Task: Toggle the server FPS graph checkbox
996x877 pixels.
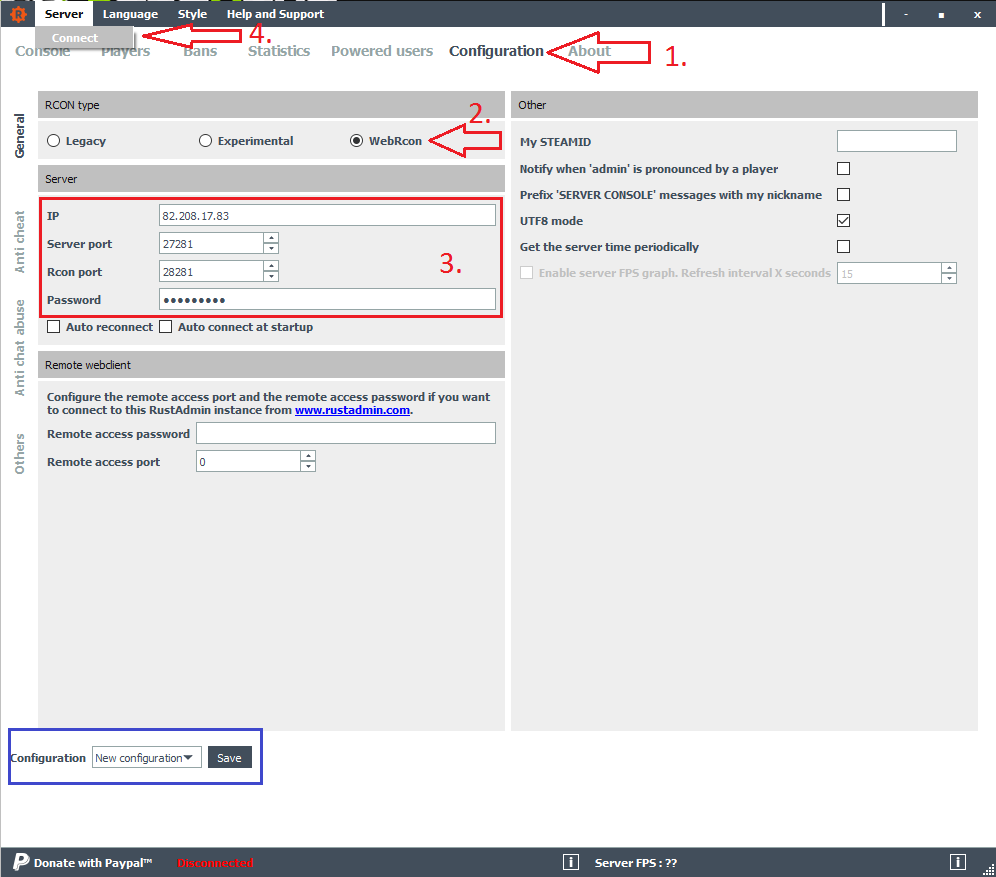Action: [x=527, y=273]
